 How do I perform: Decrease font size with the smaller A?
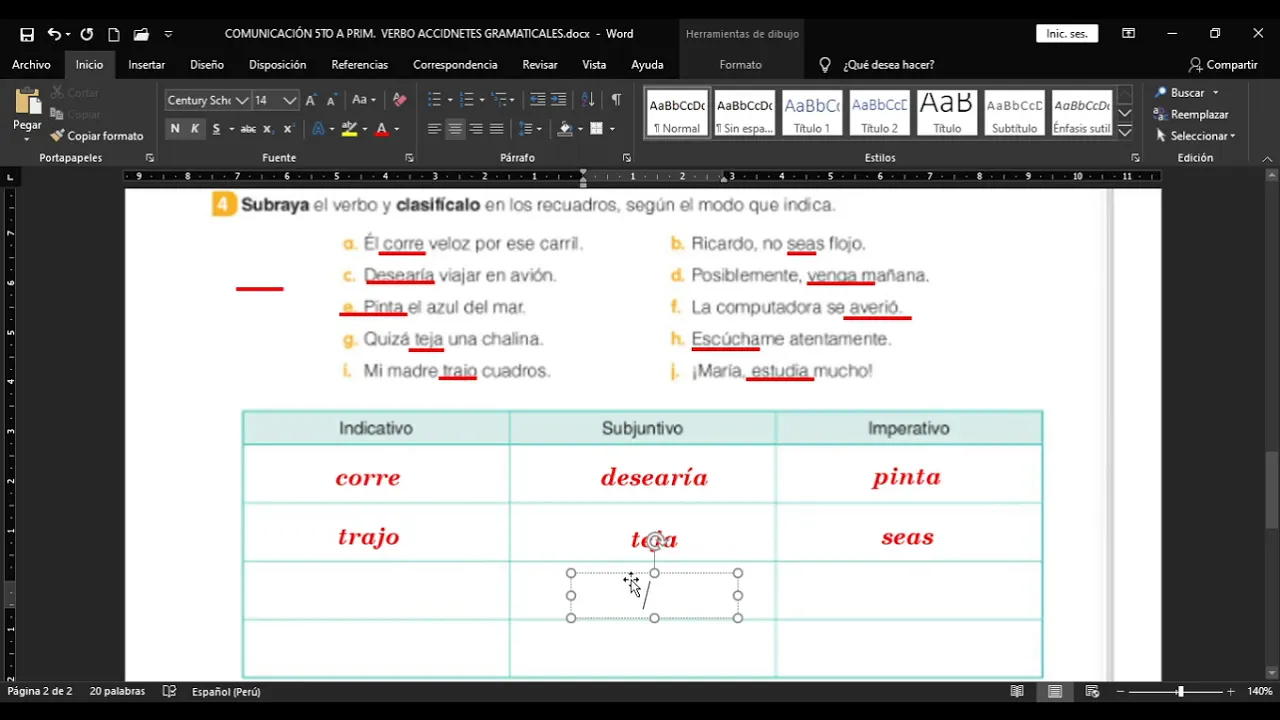(x=331, y=100)
